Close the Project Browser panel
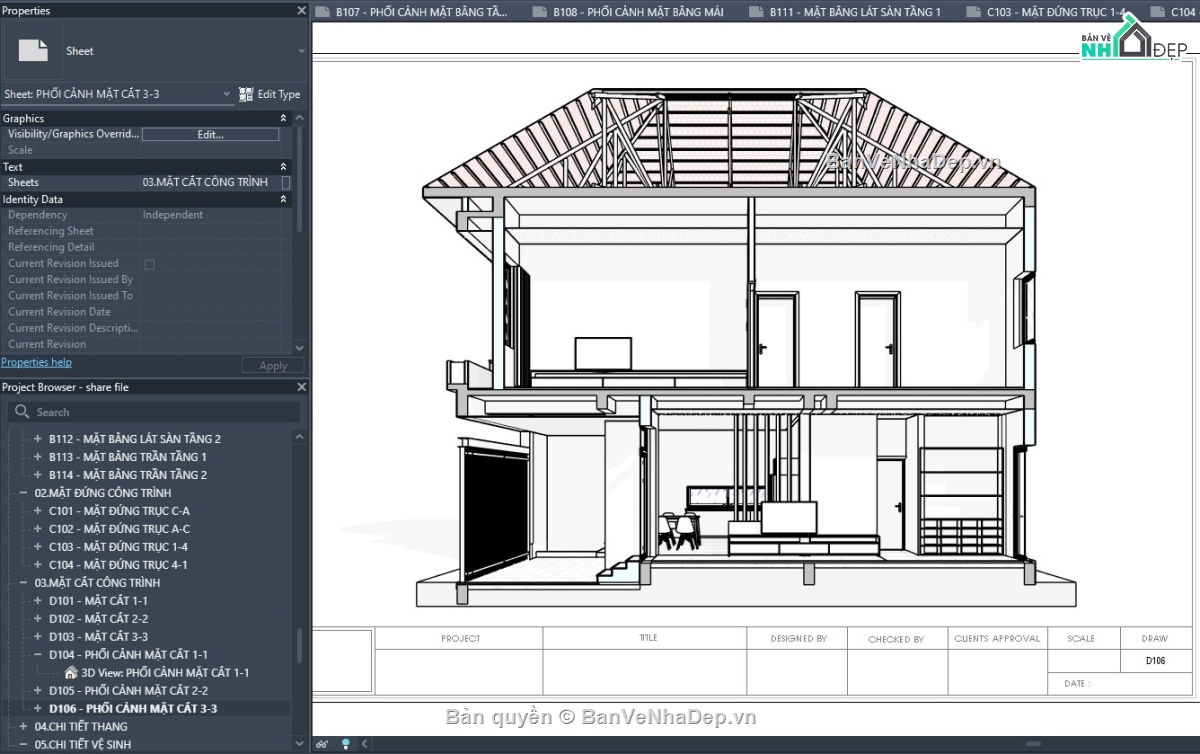Image resolution: width=1200 pixels, height=754 pixels. click(302, 387)
